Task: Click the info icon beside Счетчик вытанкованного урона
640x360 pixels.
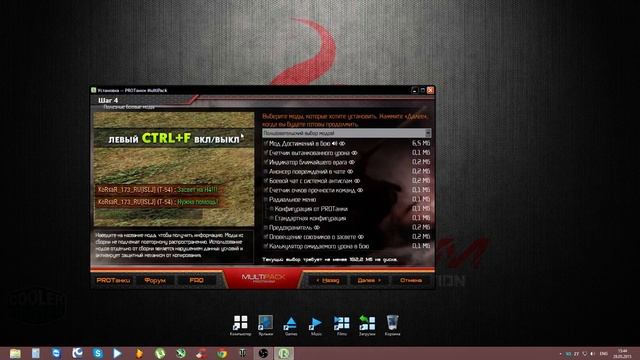Action: coord(354,153)
